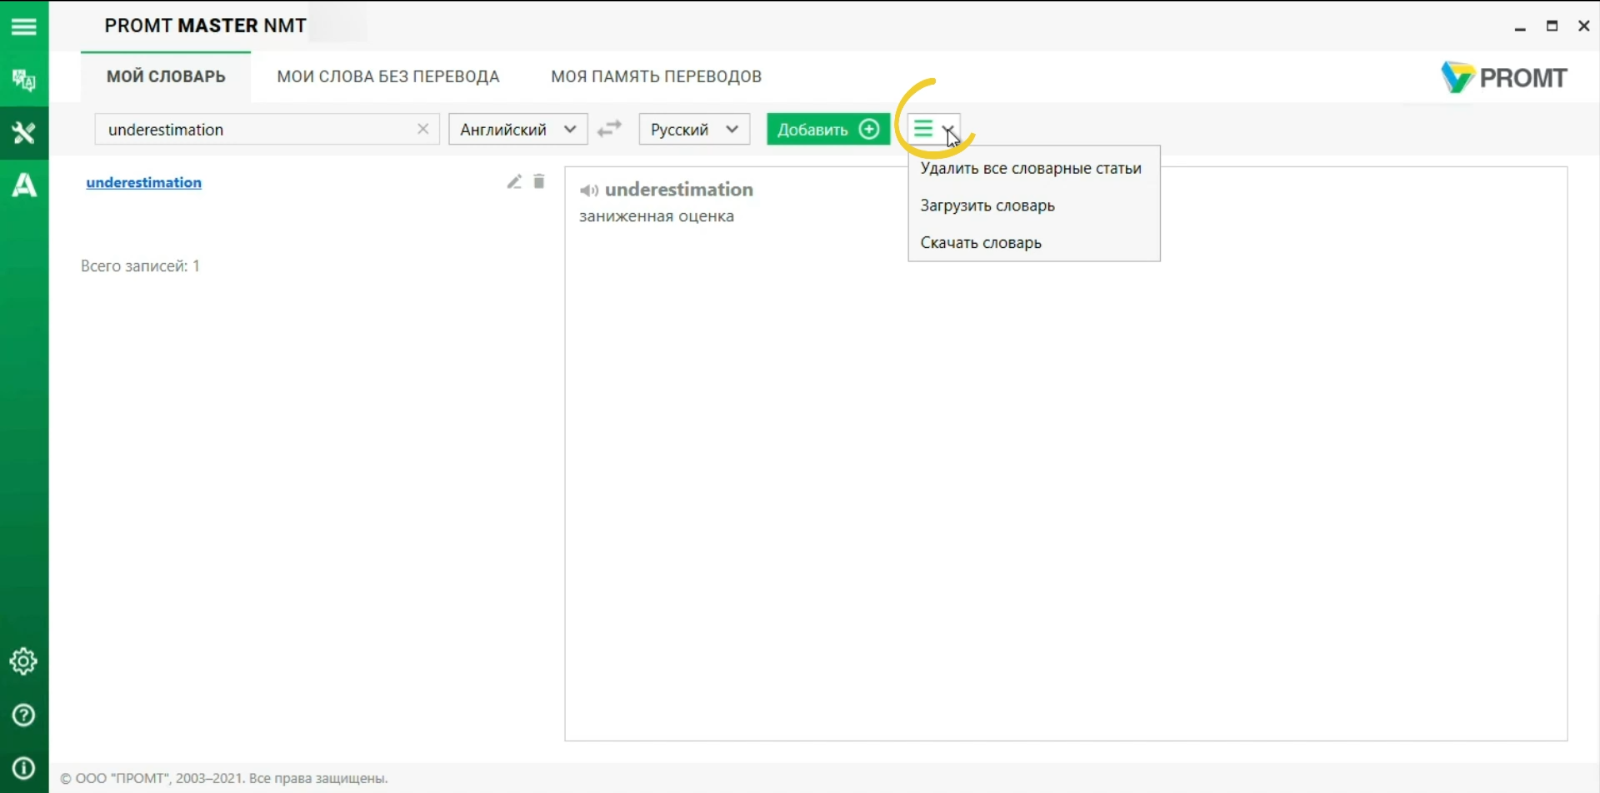Open the help question mark icon
The image size is (1600, 793).
[x=24, y=715]
